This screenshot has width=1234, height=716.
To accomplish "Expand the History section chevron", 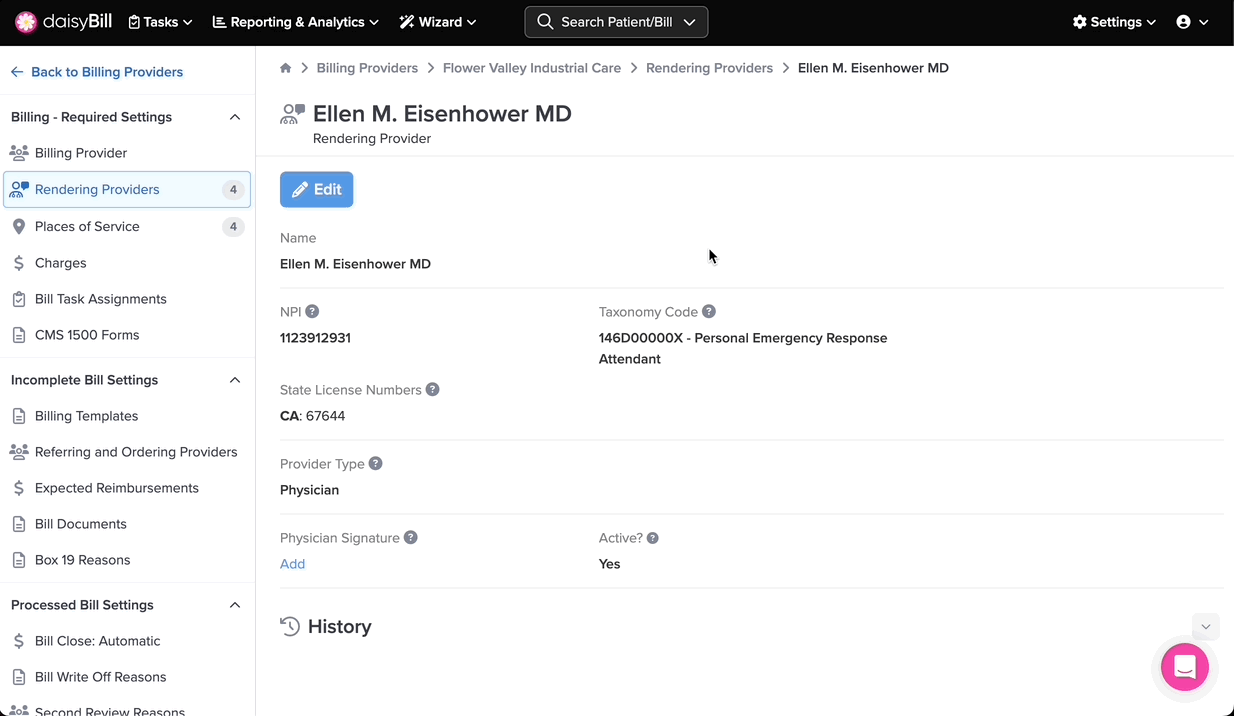I will pos(1205,627).
